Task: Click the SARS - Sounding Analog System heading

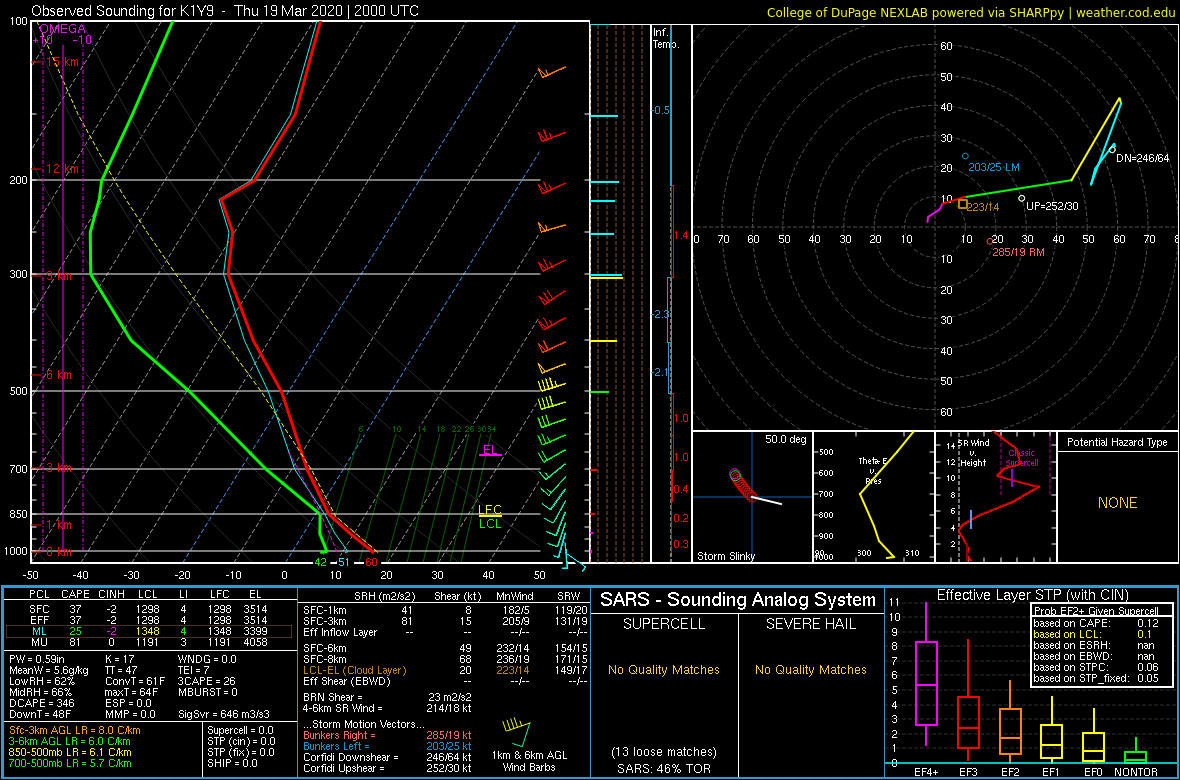Action: pos(738,601)
